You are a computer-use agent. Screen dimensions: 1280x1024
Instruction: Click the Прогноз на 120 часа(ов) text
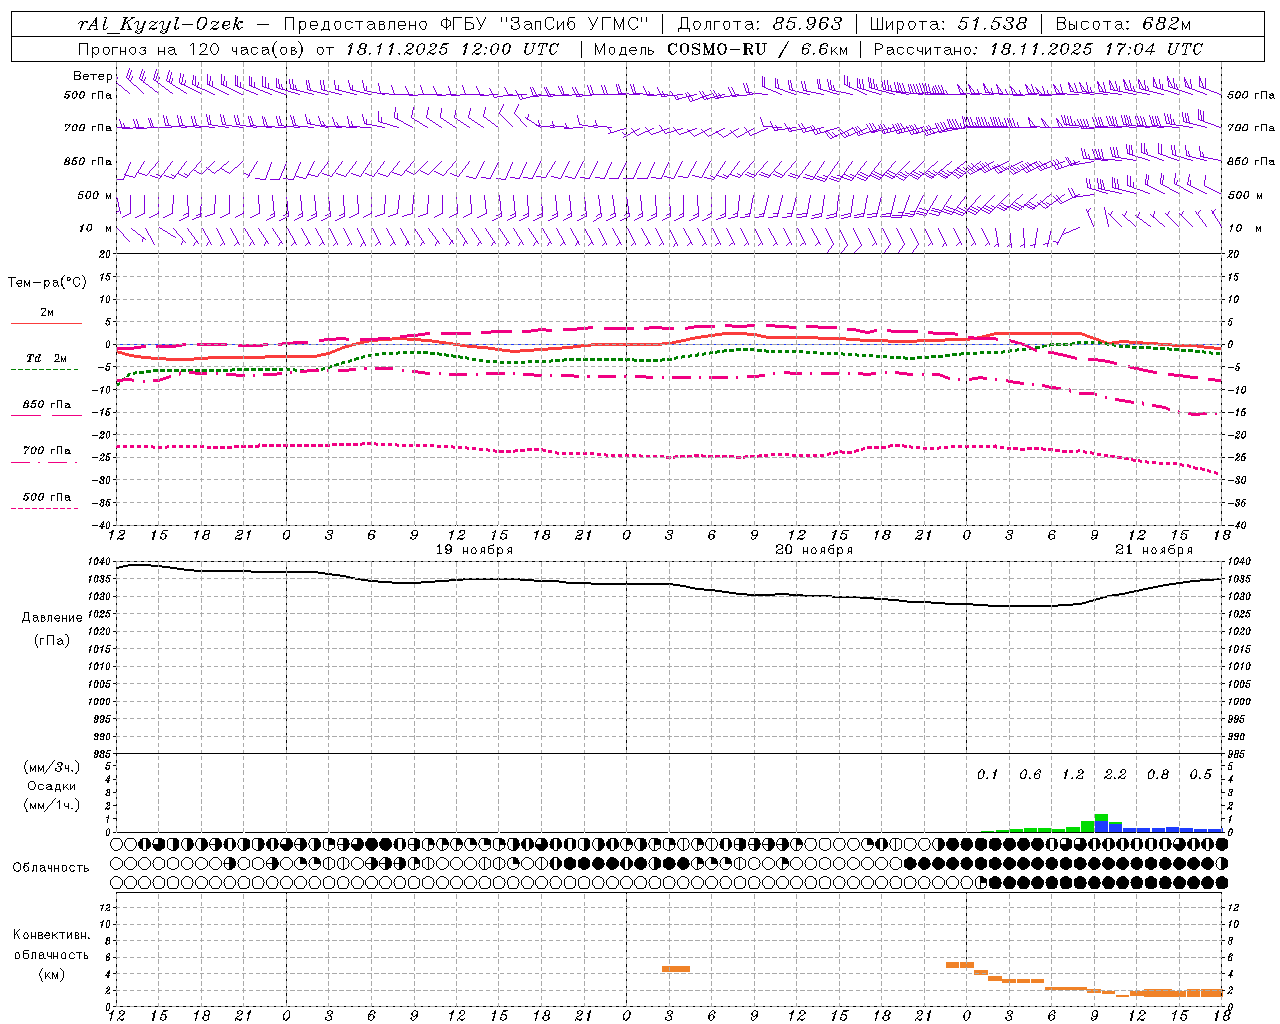click(192, 49)
